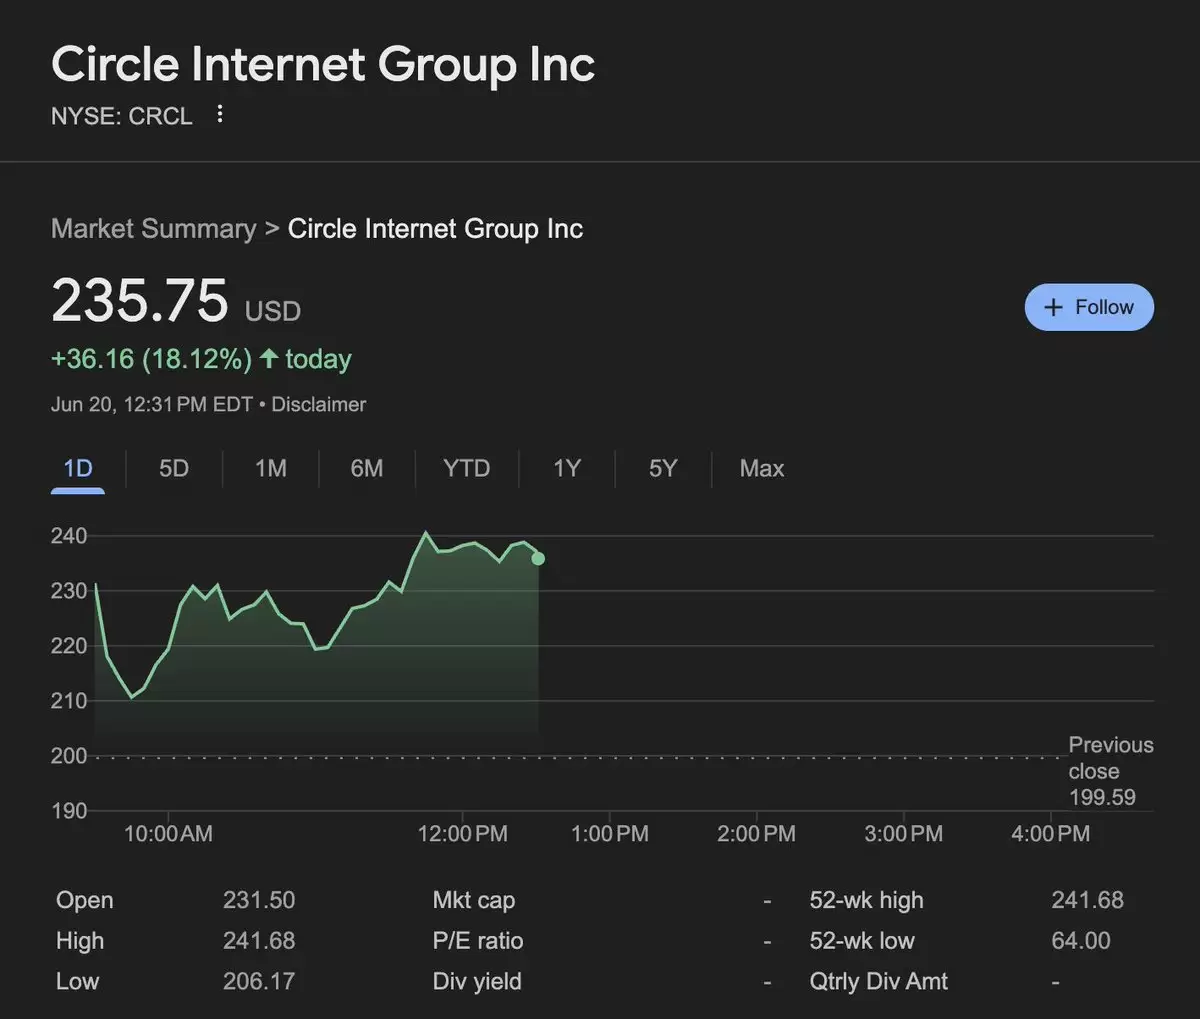The image size is (1200, 1019).
Task: Click the NYSE: CRCL ticker text
Action: point(122,116)
